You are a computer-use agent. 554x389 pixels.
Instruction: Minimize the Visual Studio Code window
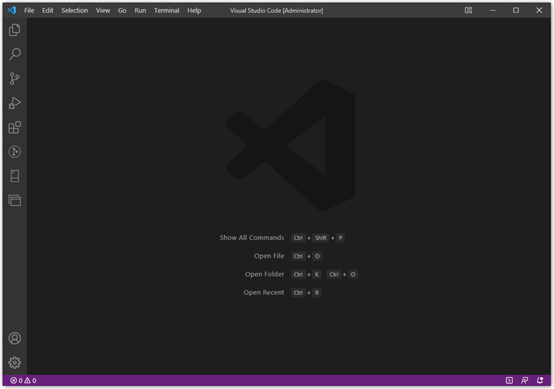pos(493,10)
